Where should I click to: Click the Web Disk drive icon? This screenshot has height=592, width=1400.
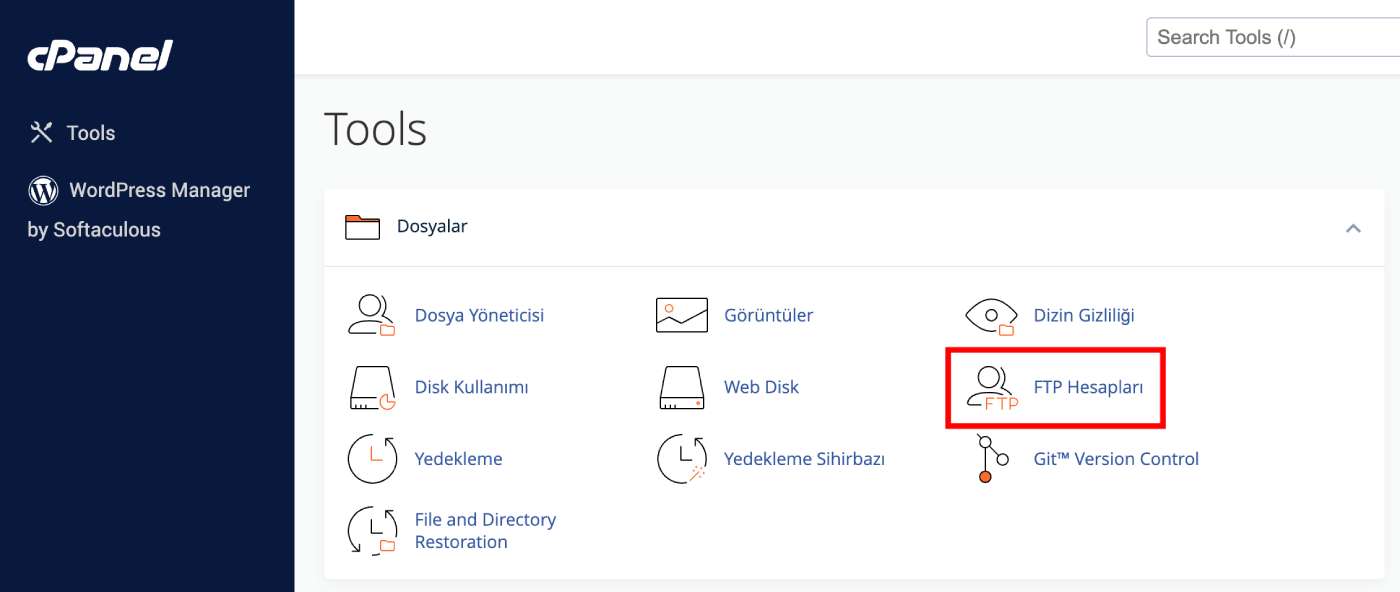[682, 387]
